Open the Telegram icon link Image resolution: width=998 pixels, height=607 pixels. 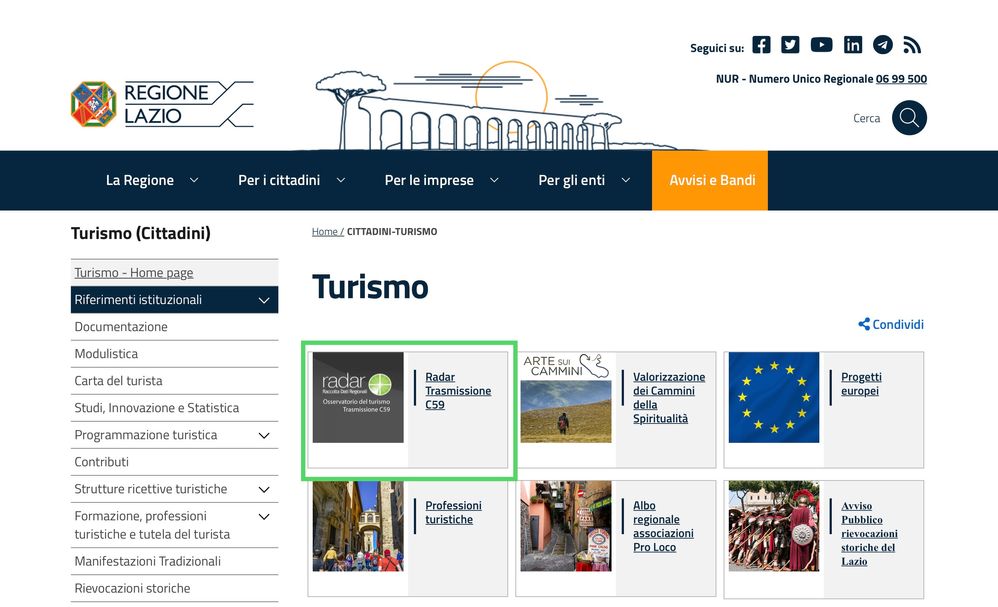click(882, 45)
